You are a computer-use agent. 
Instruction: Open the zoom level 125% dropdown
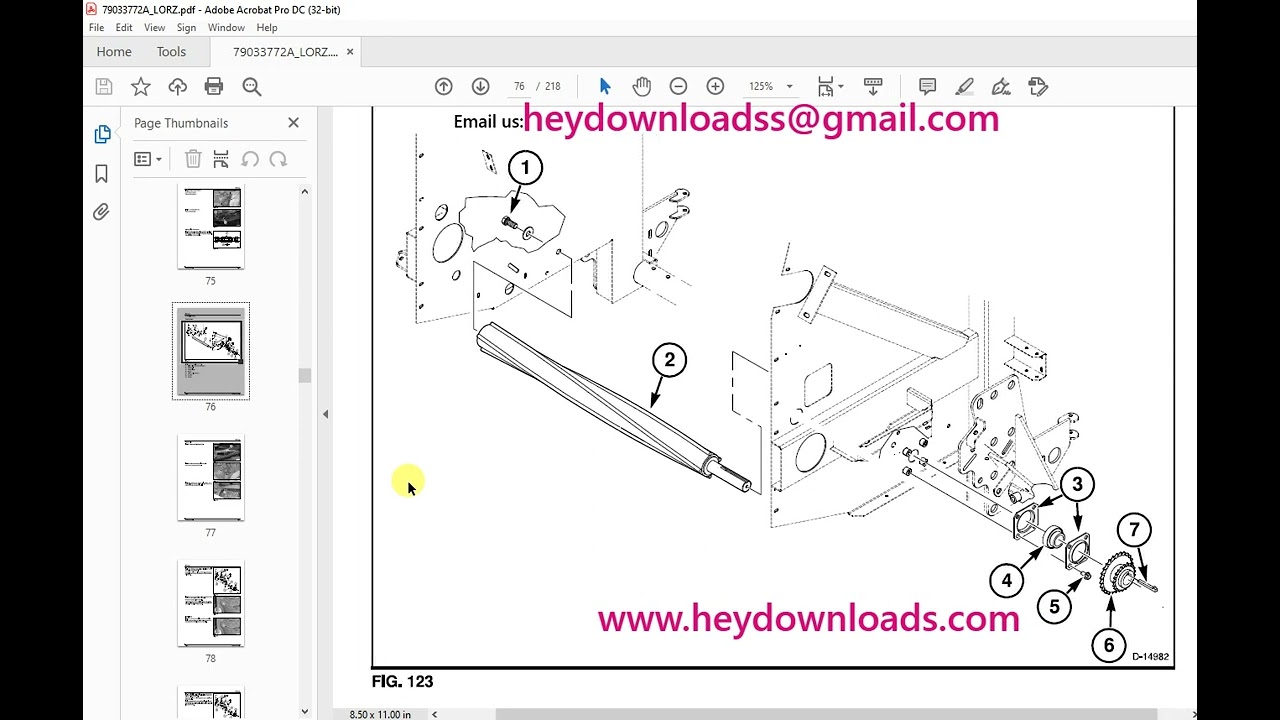coord(771,87)
